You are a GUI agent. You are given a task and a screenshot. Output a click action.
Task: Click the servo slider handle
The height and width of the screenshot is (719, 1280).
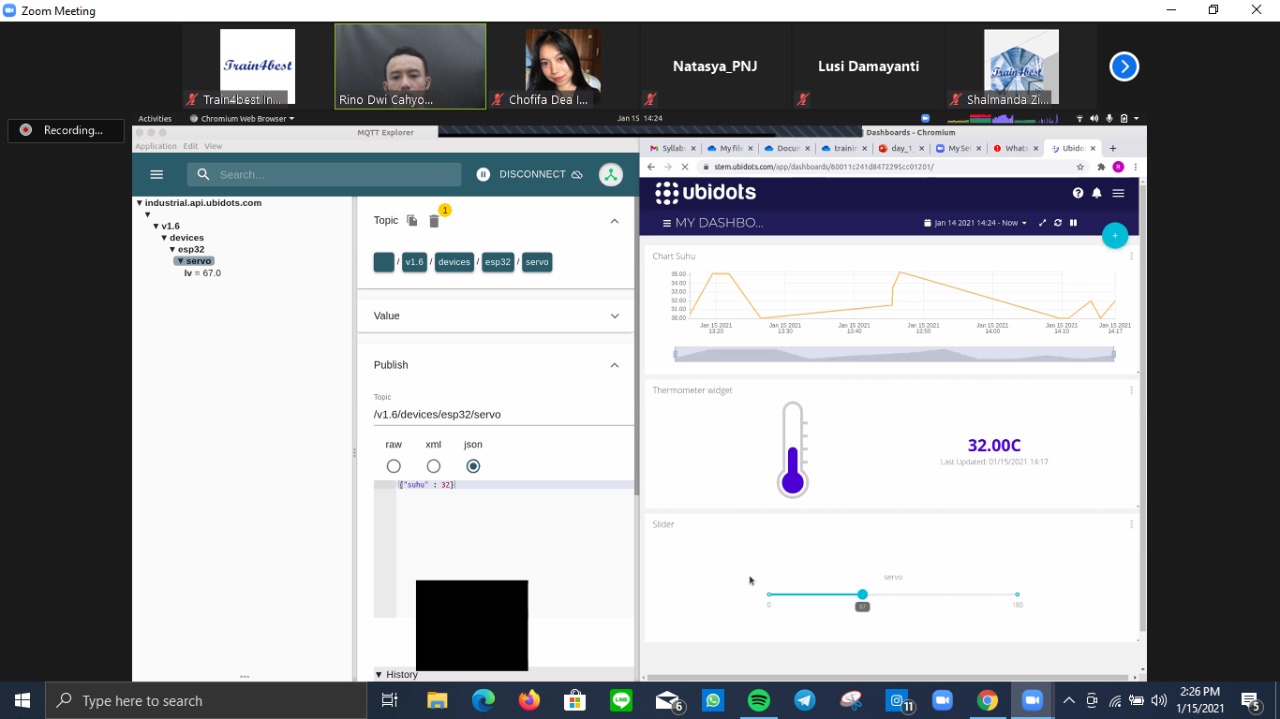pyautogui.click(x=862, y=595)
